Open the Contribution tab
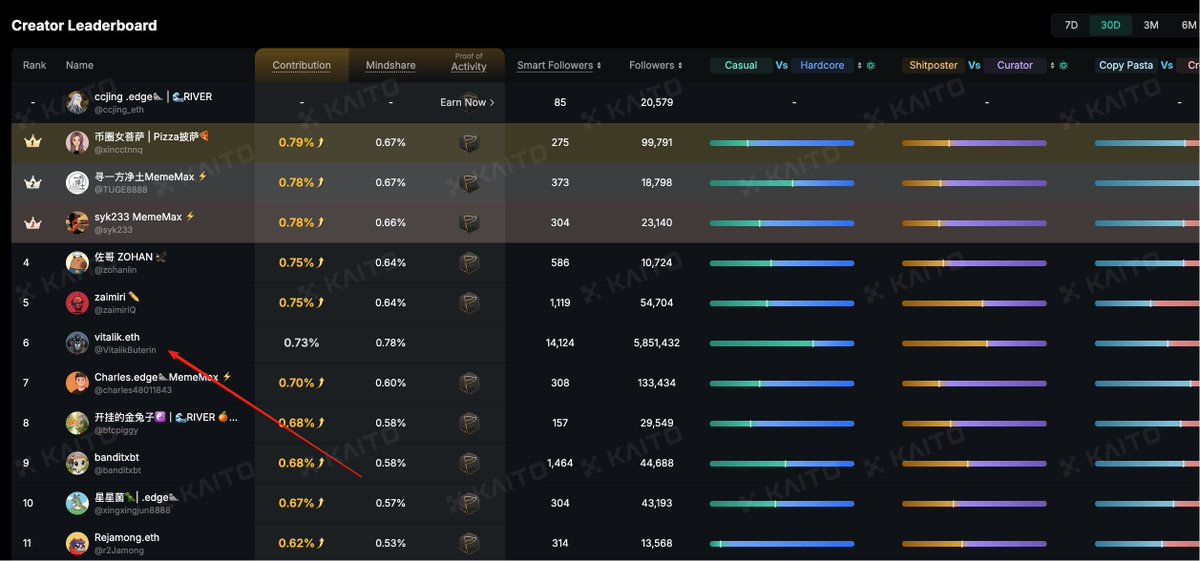 (x=302, y=65)
